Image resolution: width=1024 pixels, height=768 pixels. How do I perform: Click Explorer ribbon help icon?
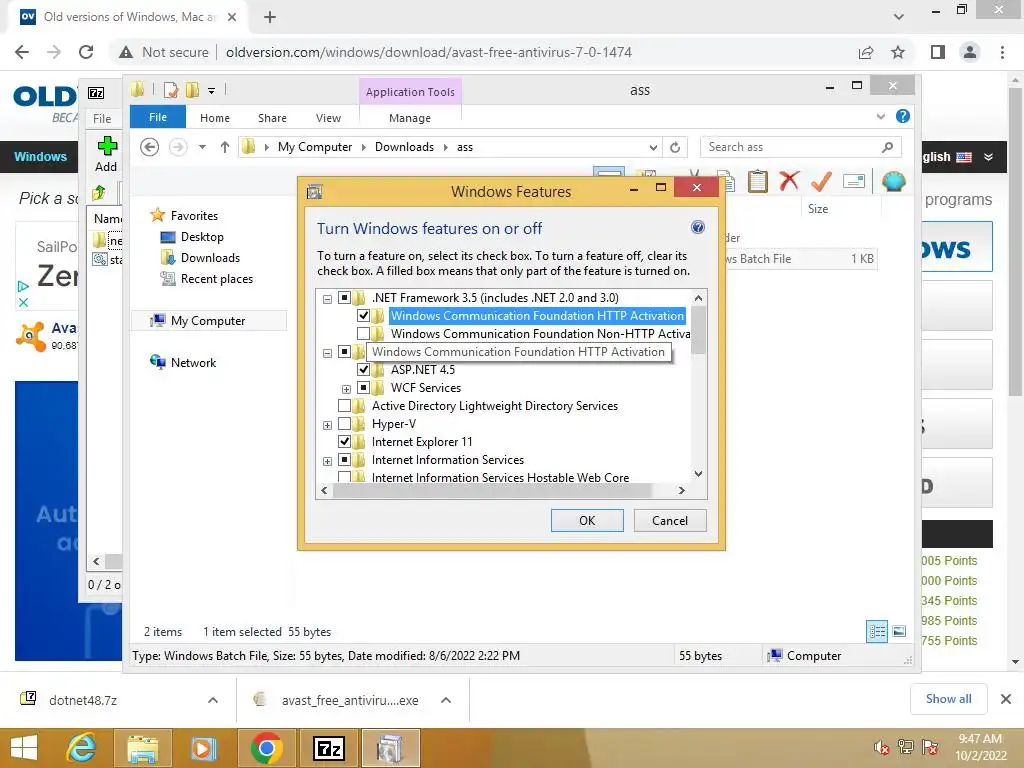903,116
